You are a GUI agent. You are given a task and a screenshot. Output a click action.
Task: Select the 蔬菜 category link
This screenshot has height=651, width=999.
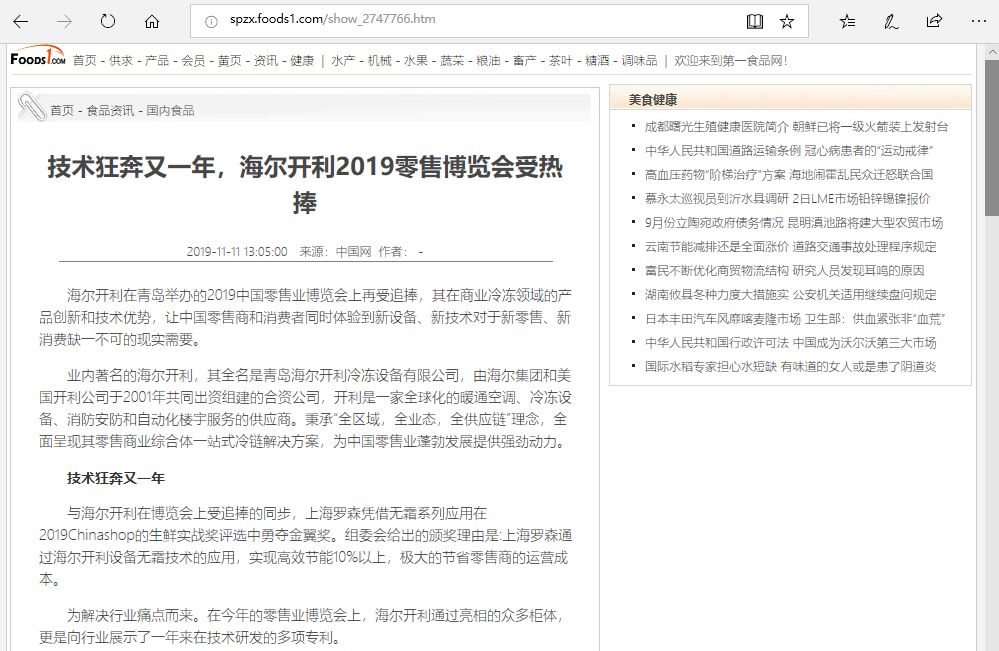click(452, 61)
